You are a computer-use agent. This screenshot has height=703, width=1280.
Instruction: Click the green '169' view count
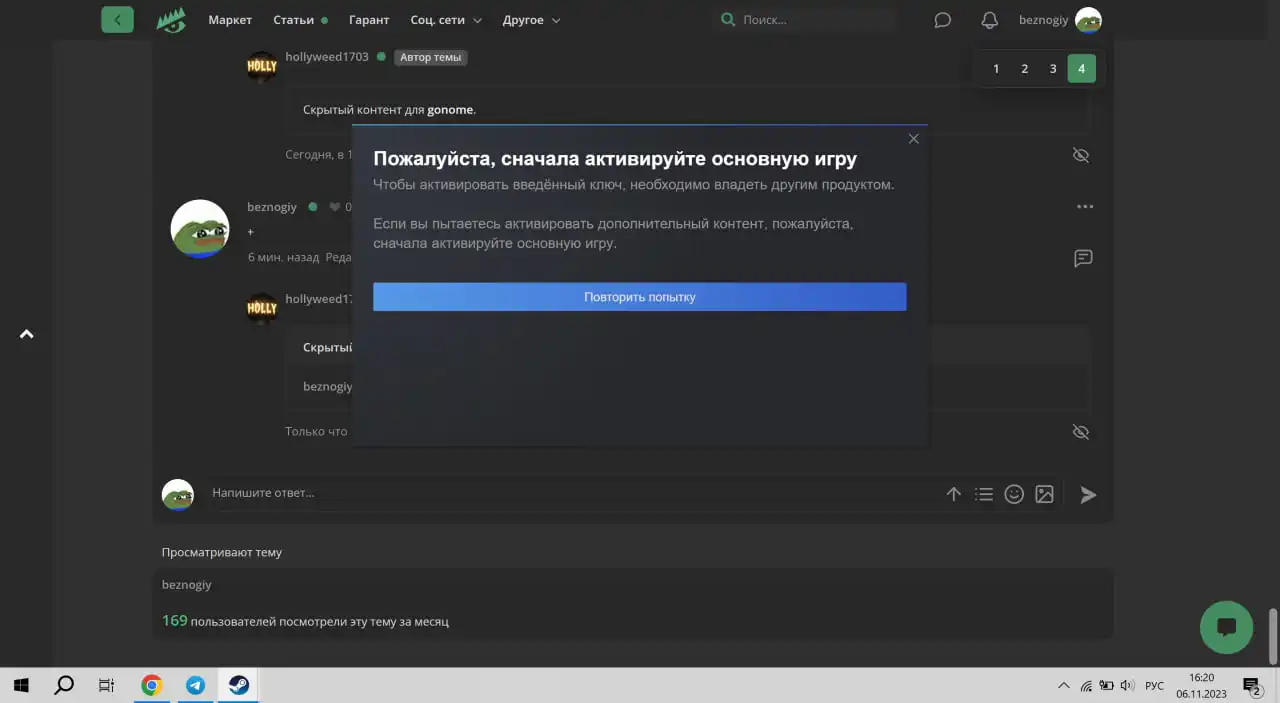pos(174,621)
